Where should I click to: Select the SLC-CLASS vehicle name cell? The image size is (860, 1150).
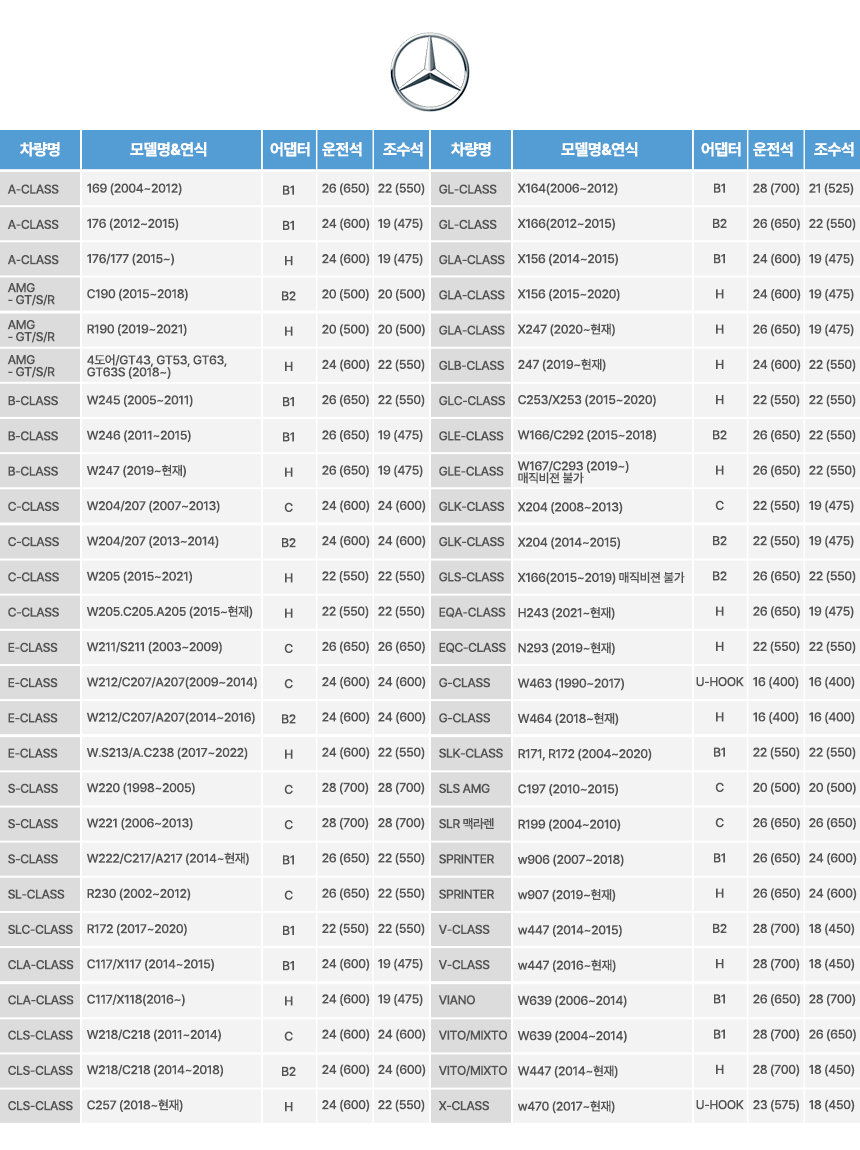tap(40, 930)
